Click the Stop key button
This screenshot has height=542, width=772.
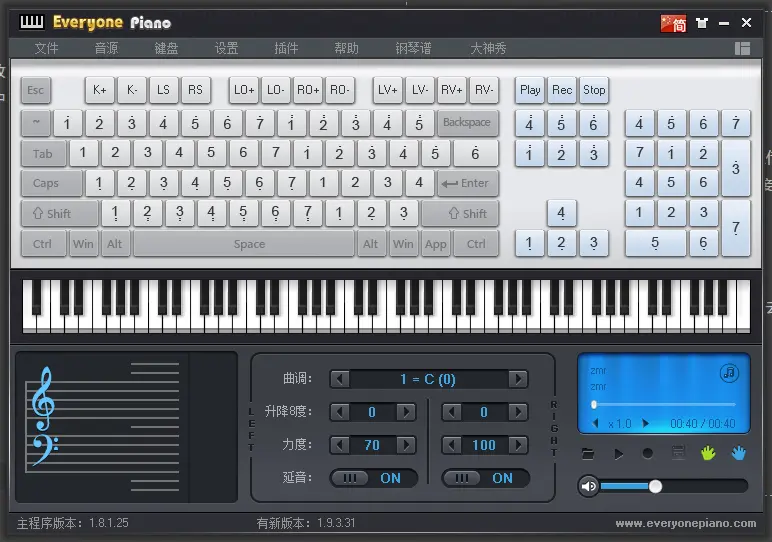pos(594,90)
